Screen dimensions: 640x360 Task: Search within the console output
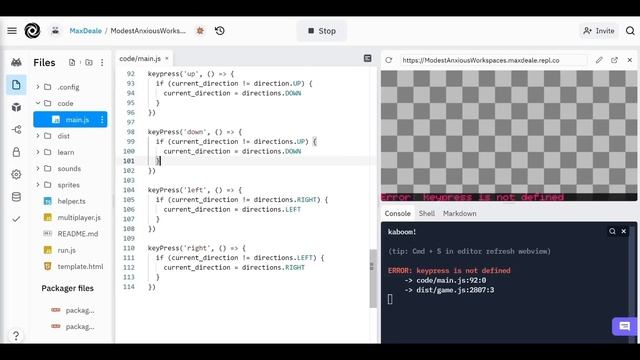point(612,231)
